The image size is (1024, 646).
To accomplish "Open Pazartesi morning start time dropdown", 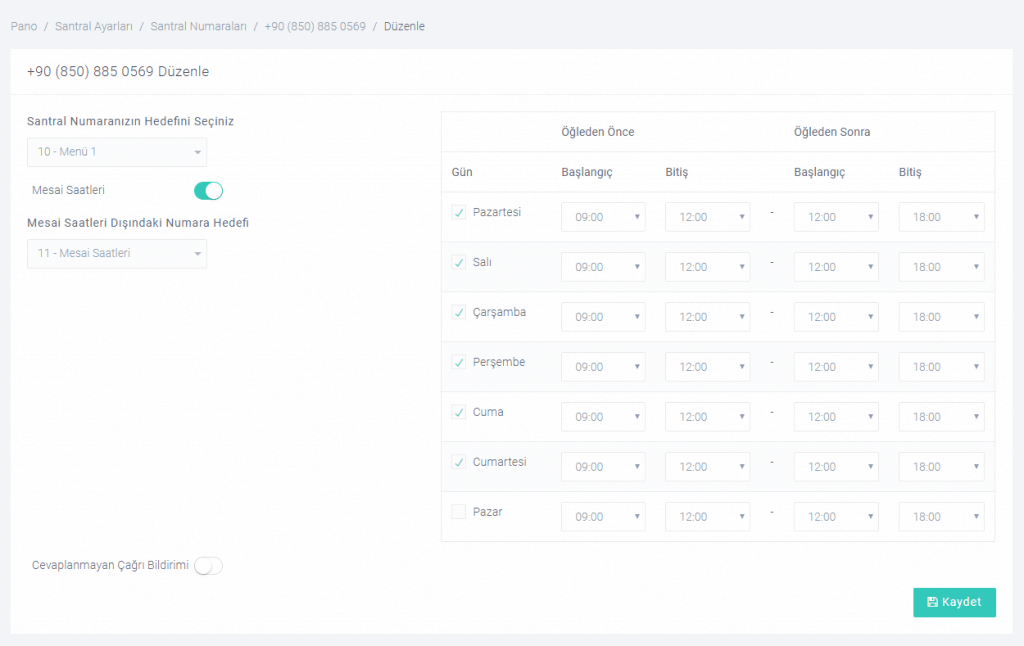I will [x=603, y=217].
